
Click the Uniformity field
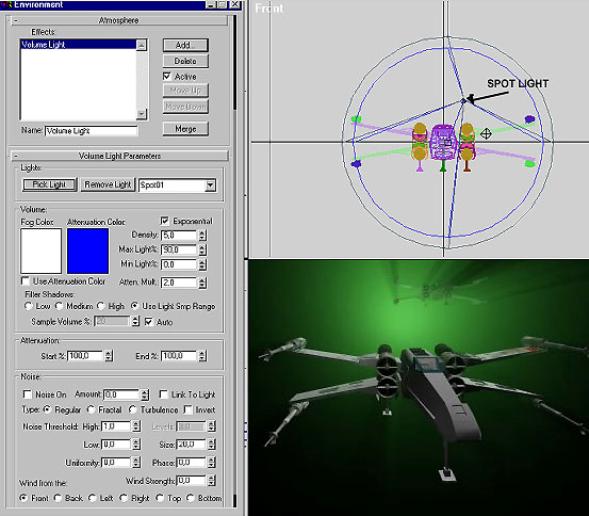(x=116, y=462)
